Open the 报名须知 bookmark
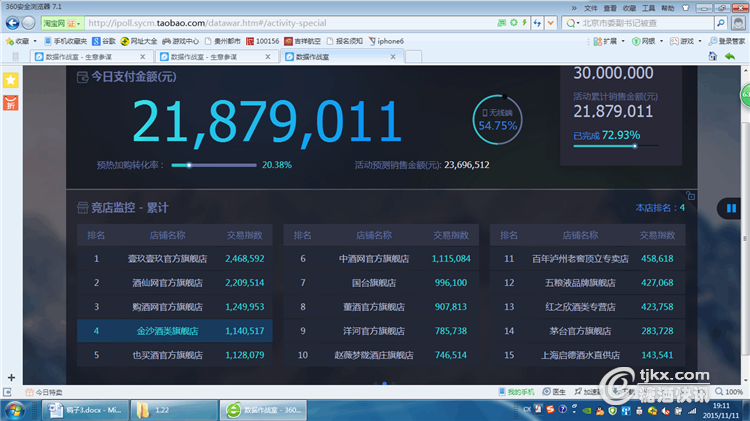The height and width of the screenshot is (421, 750). 344,41
